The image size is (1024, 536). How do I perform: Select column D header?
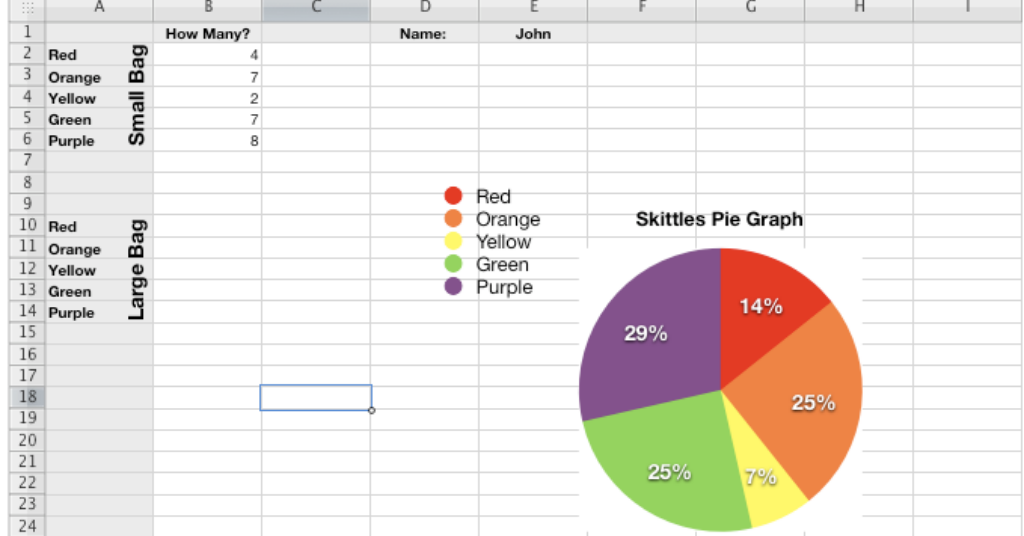click(x=424, y=10)
